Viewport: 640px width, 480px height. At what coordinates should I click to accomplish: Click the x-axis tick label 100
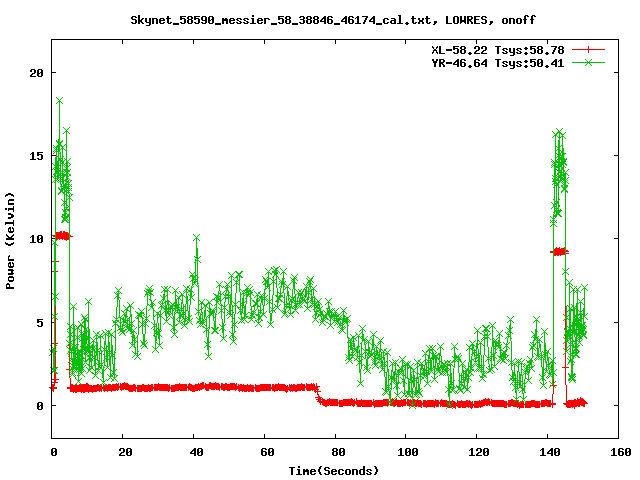tap(408, 452)
